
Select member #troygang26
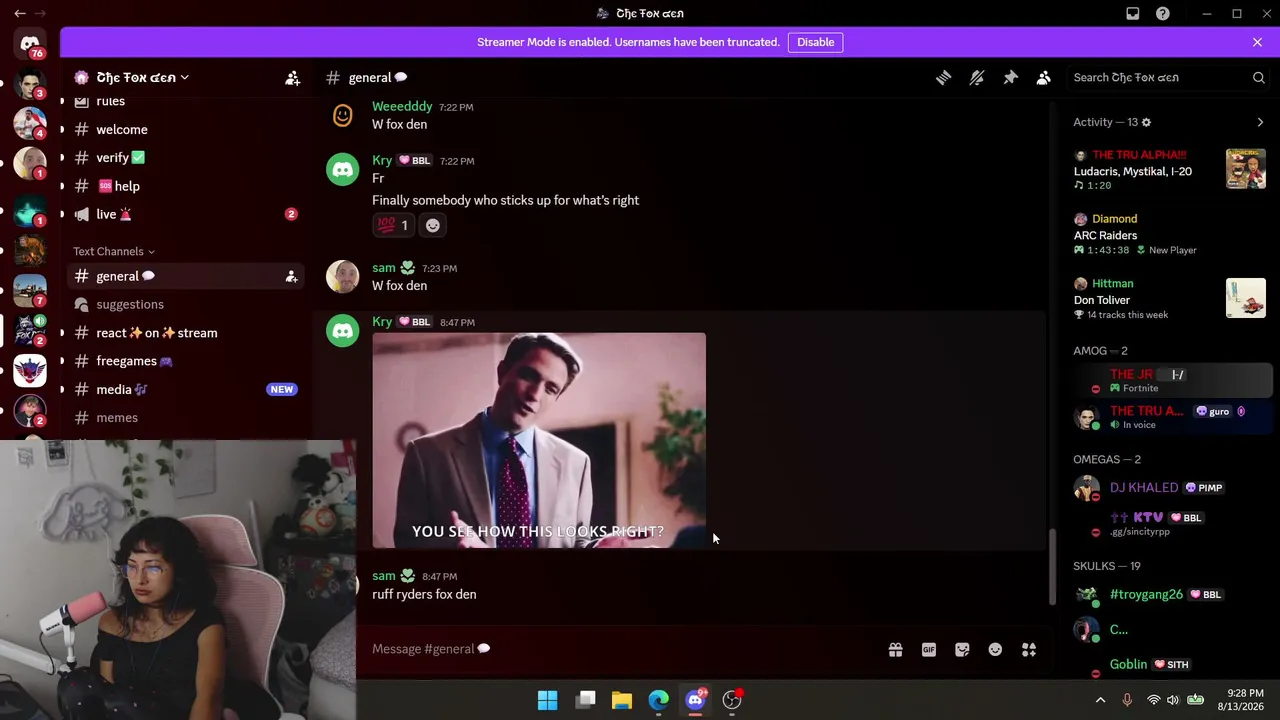point(1169,594)
